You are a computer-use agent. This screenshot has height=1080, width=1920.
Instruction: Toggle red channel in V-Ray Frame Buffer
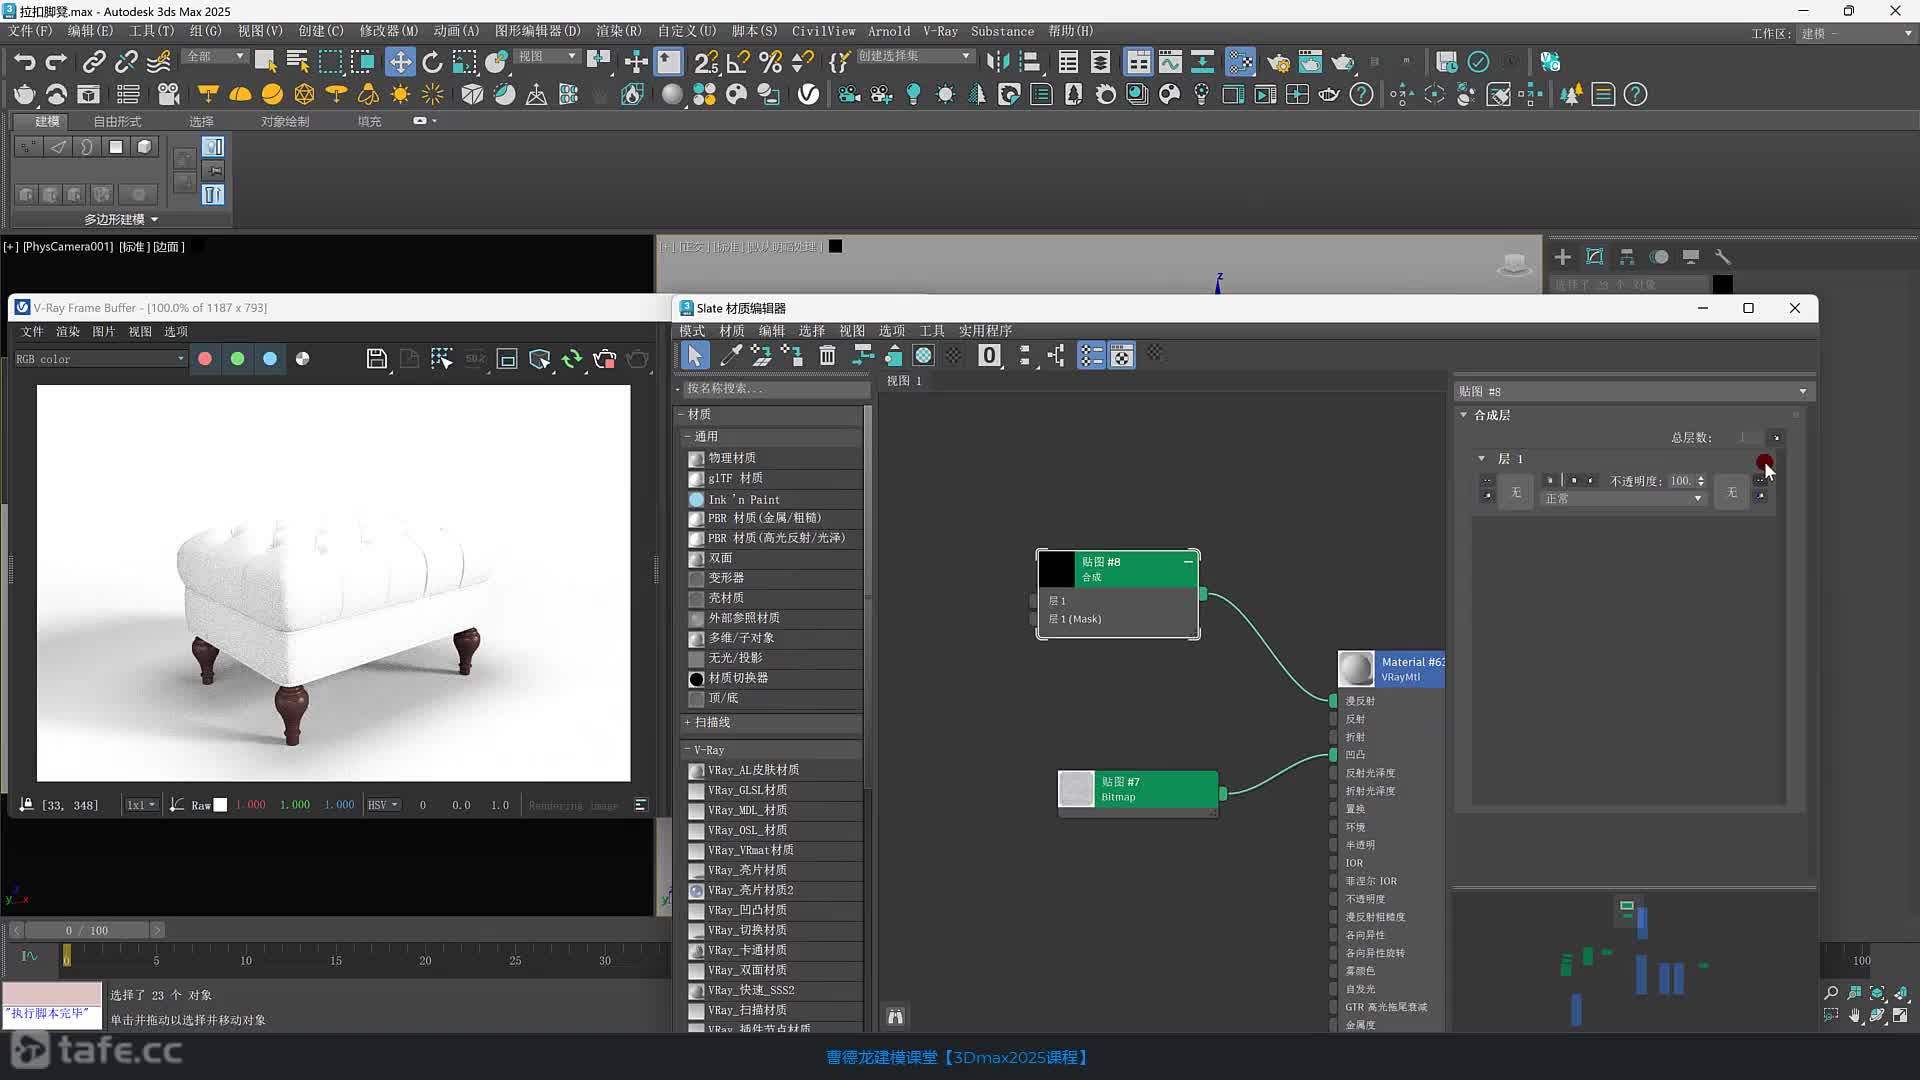pos(205,359)
